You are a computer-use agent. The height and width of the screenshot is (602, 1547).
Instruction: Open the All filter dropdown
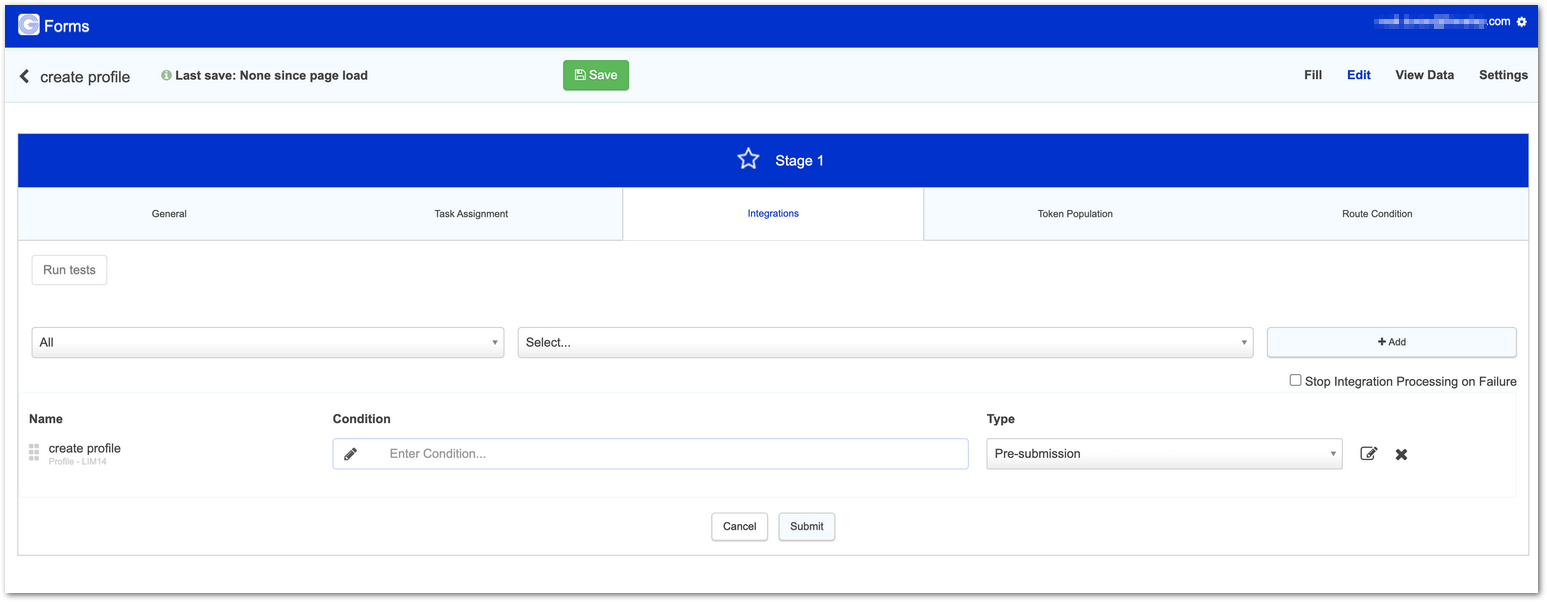tap(268, 342)
